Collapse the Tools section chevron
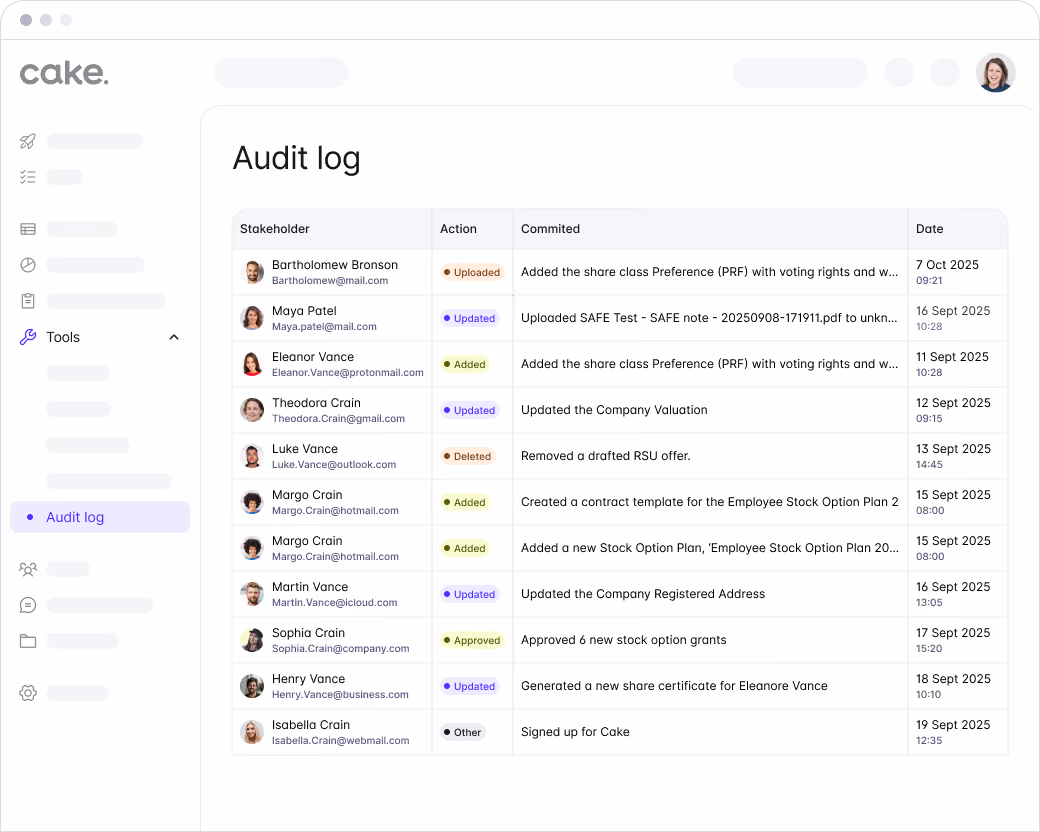Screen dimensions: 1040x832 pyautogui.click(x=174, y=337)
